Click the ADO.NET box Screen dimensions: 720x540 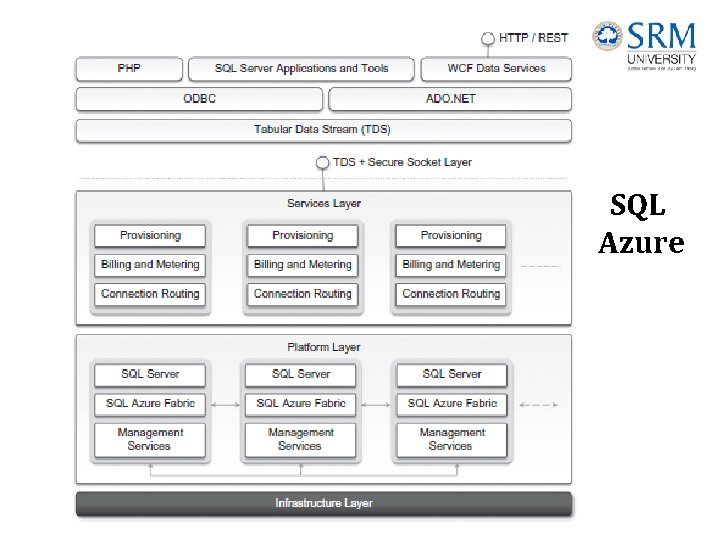point(450,99)
